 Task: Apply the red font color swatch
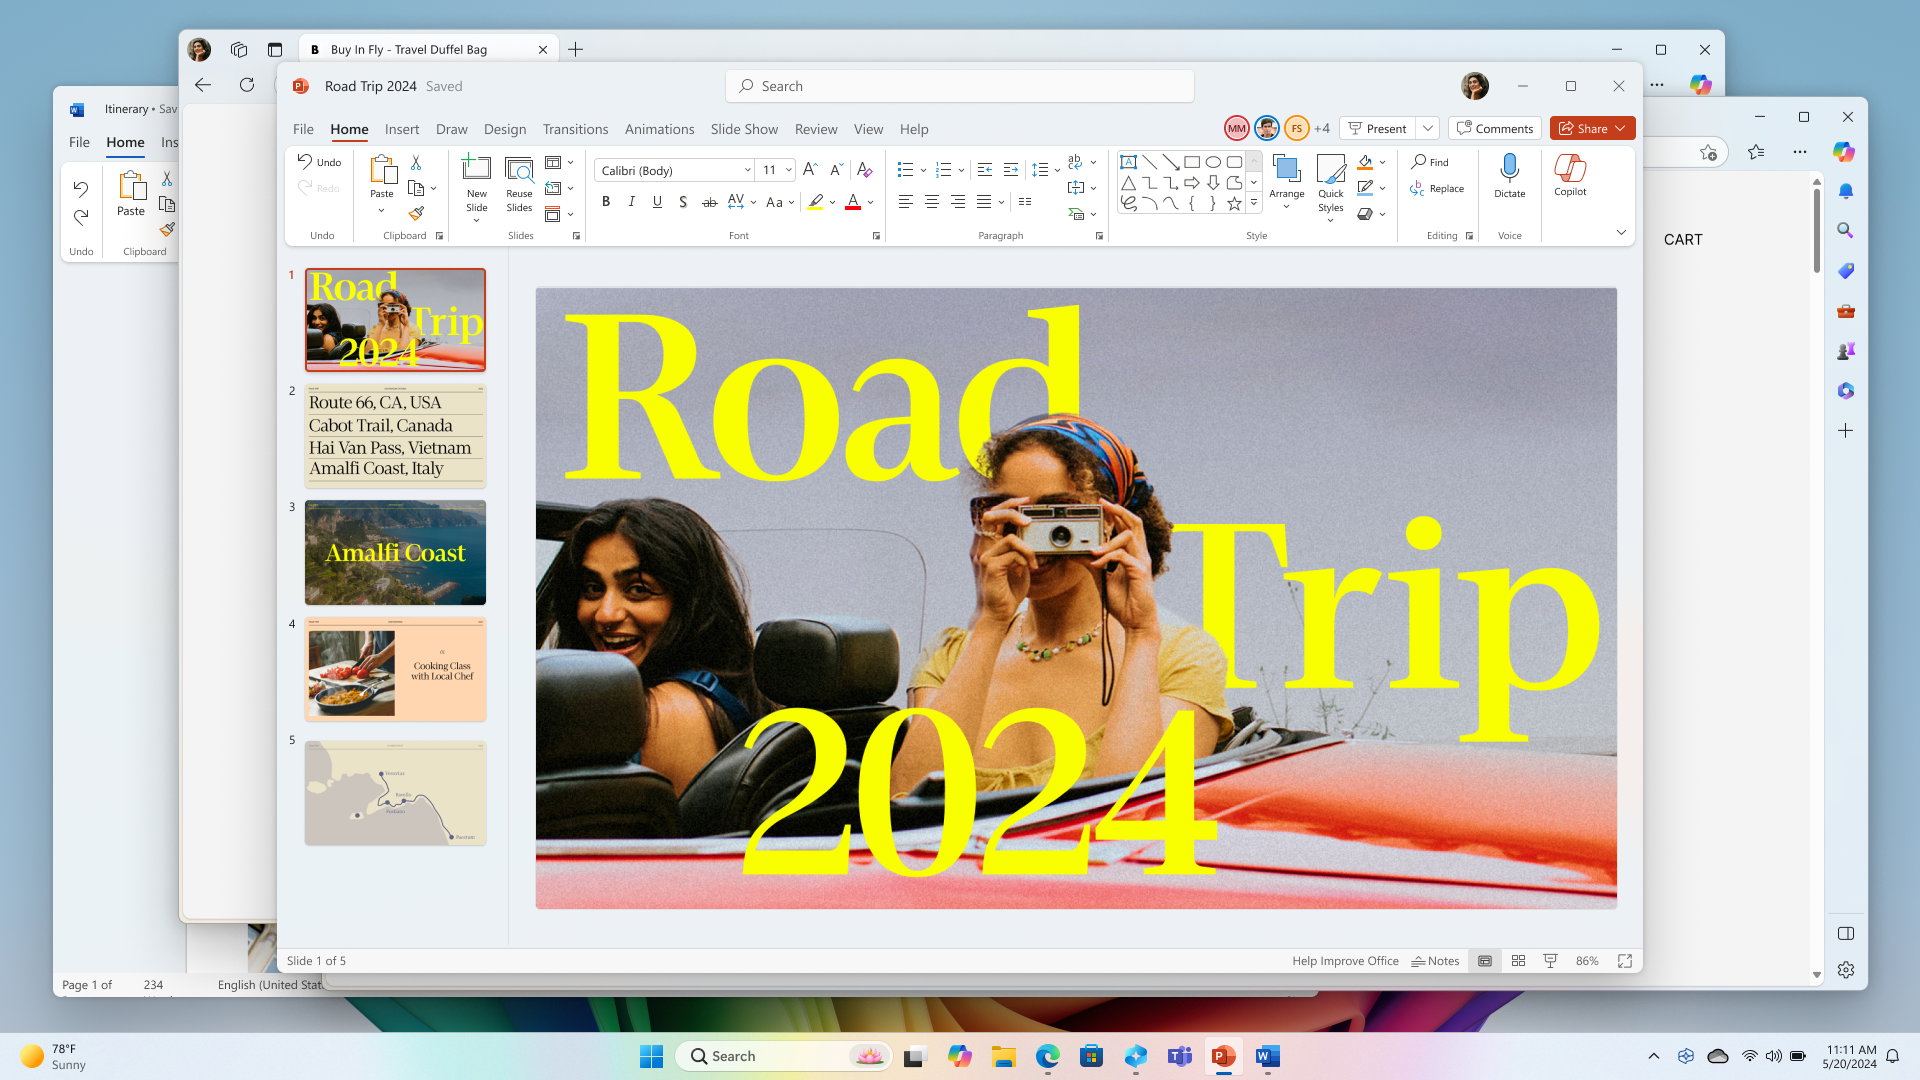click(853, 202)
